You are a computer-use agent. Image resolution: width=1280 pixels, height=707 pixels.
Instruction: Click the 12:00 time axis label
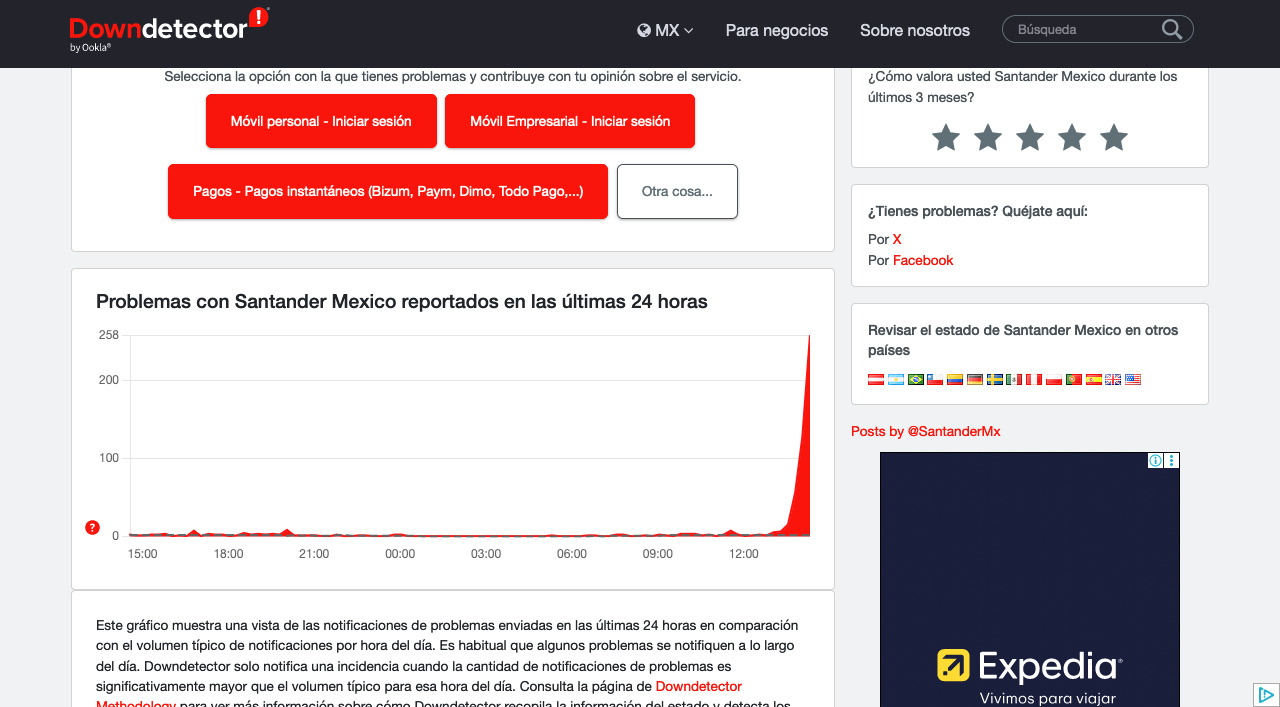pyautogui.click(x=744, y=554)
